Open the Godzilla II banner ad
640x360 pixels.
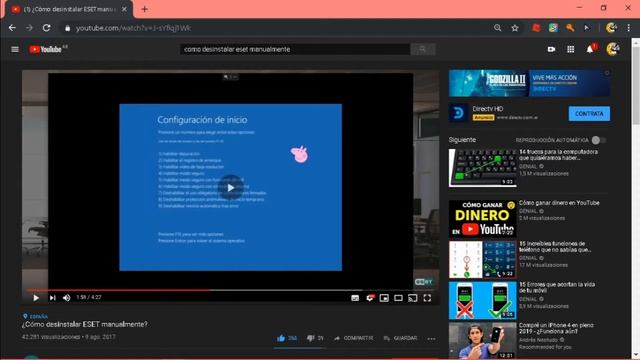pyautogui.click(x=529, y=83)
